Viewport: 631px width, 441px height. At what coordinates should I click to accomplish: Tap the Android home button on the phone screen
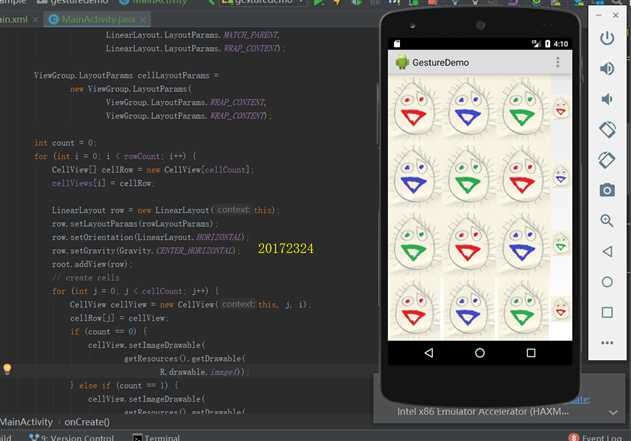(480, 353)
